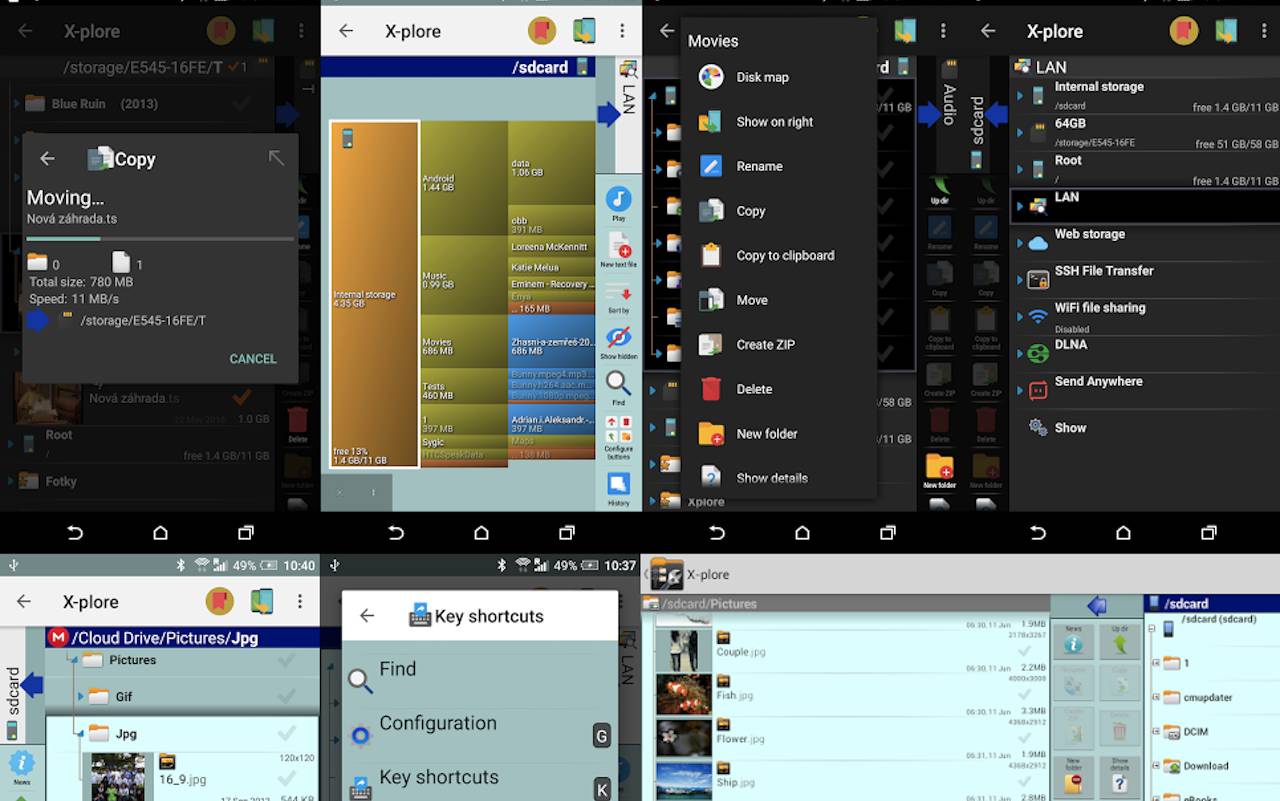Tap Find magnifier in disk map side toolbar
Screen dimensions: 1280x801
618,388
